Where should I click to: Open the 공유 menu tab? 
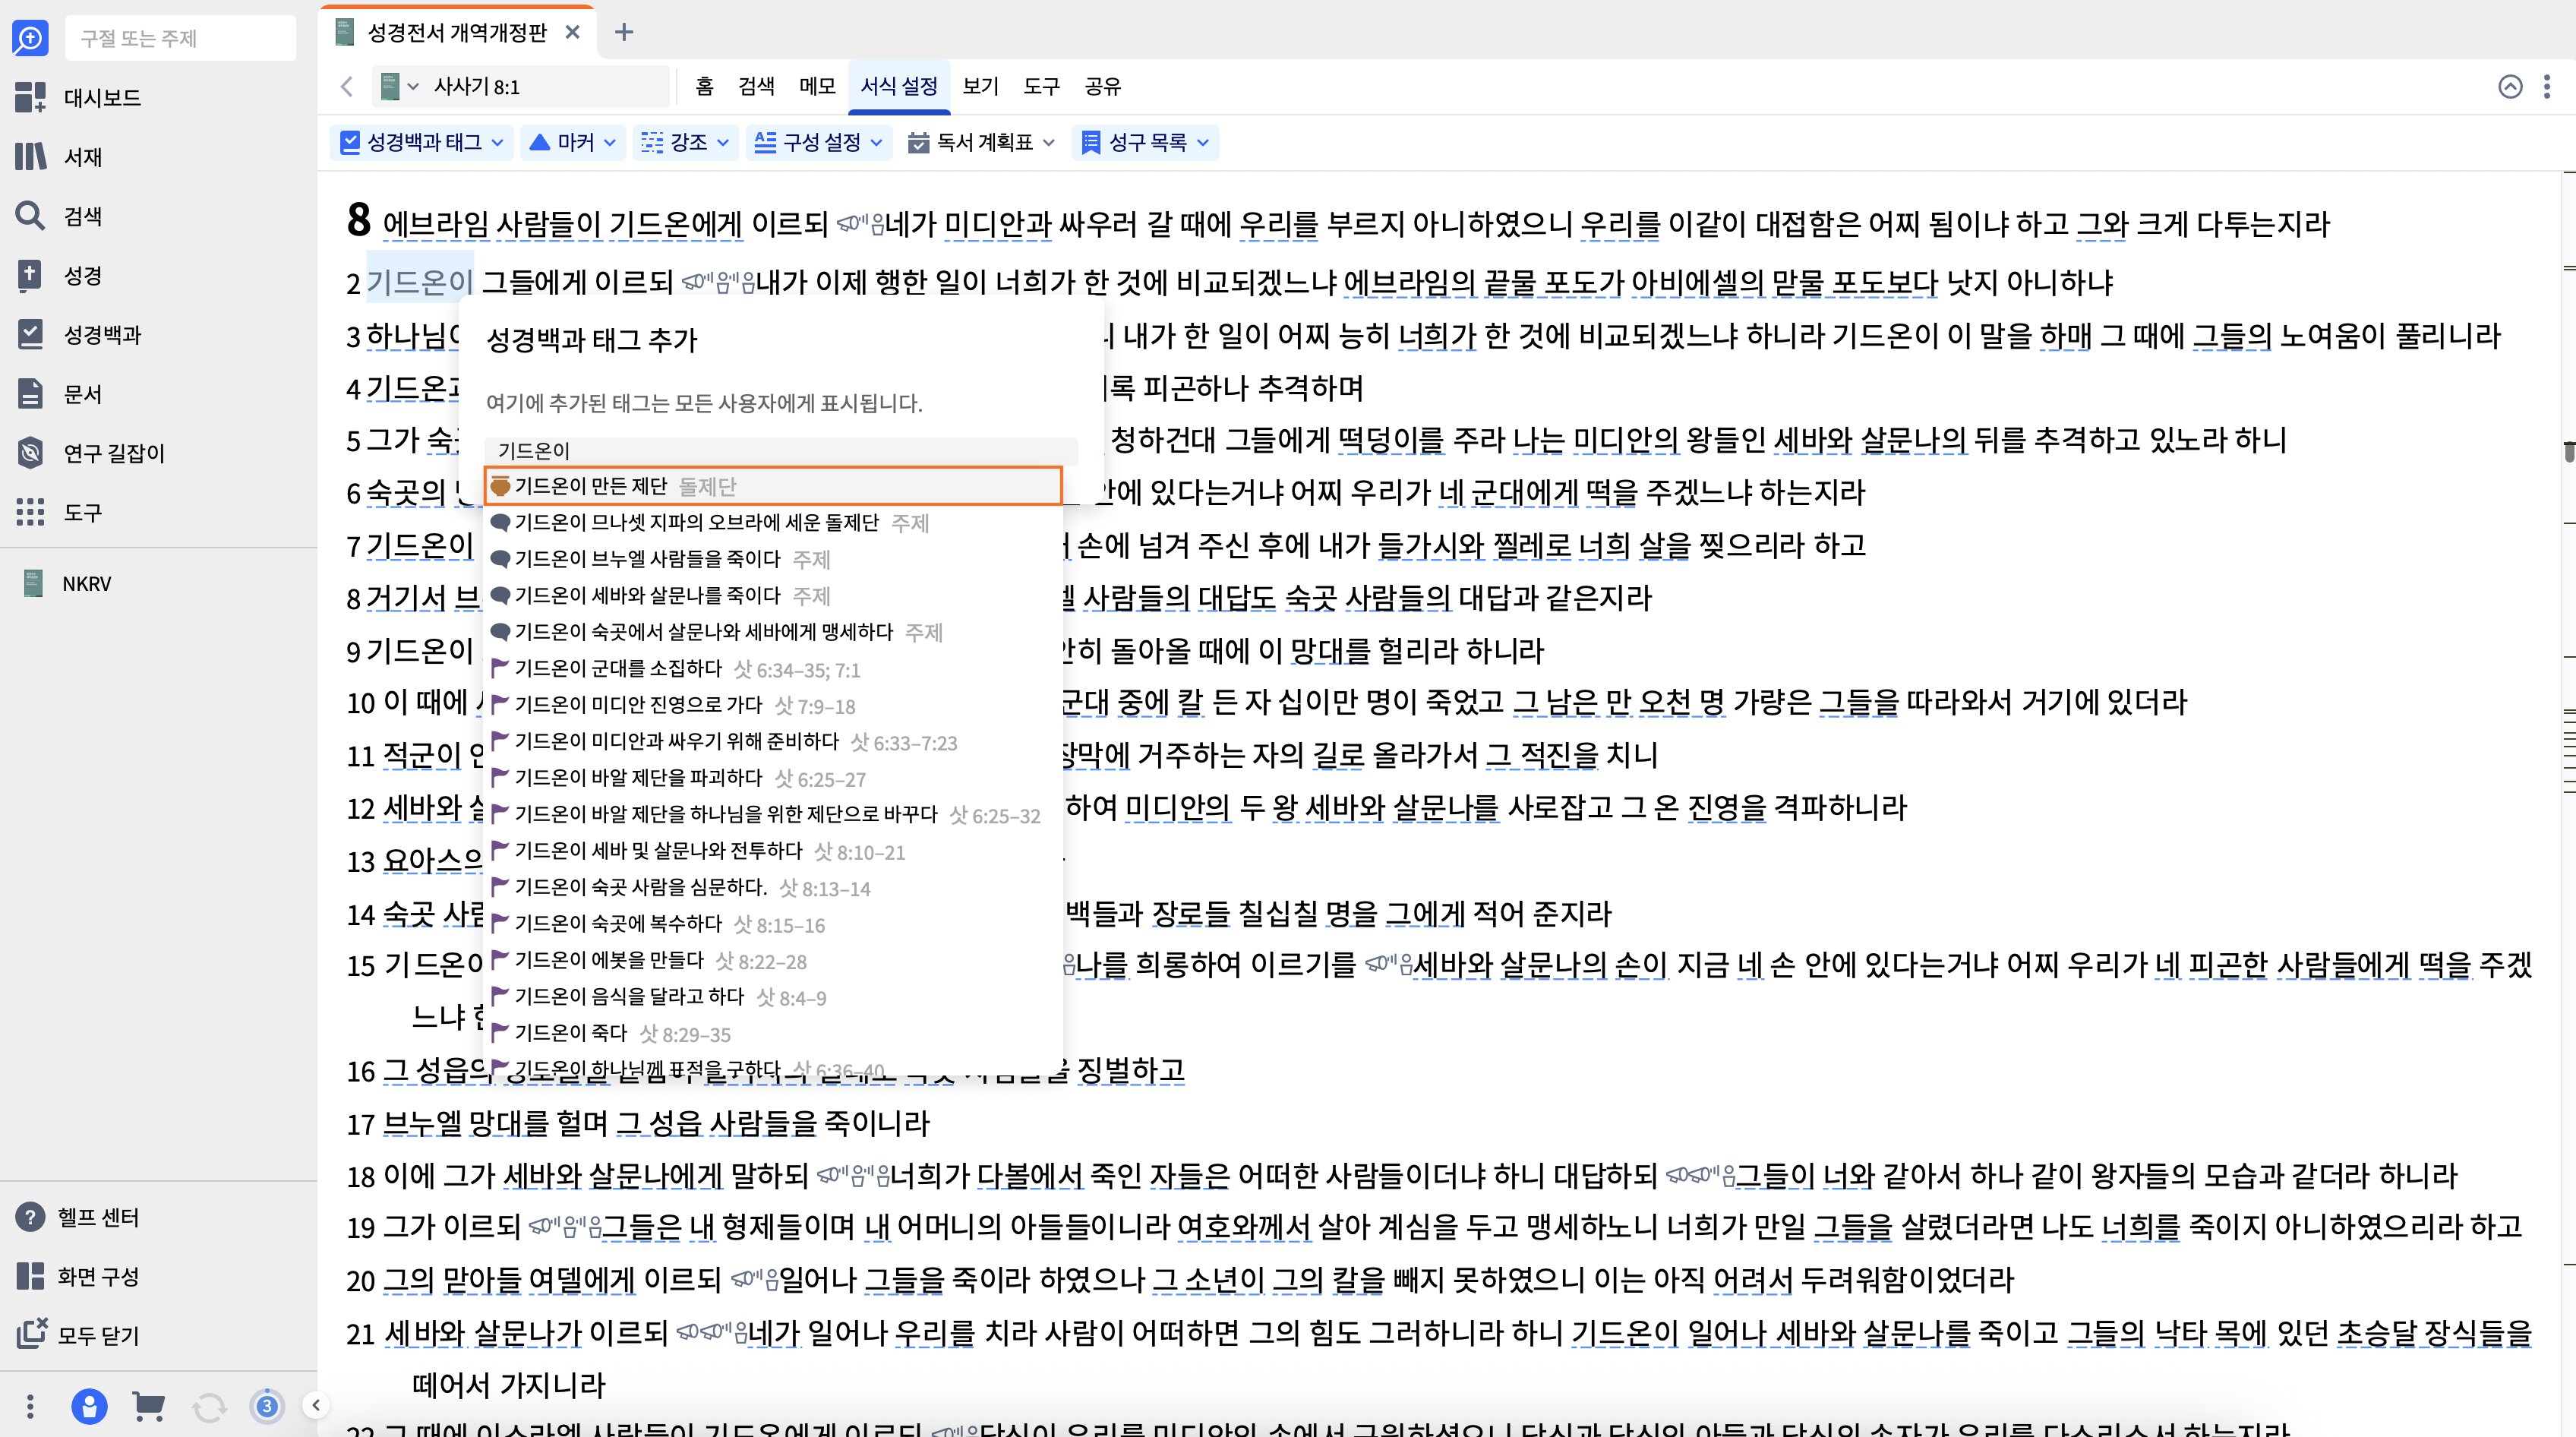[1102, 86]
